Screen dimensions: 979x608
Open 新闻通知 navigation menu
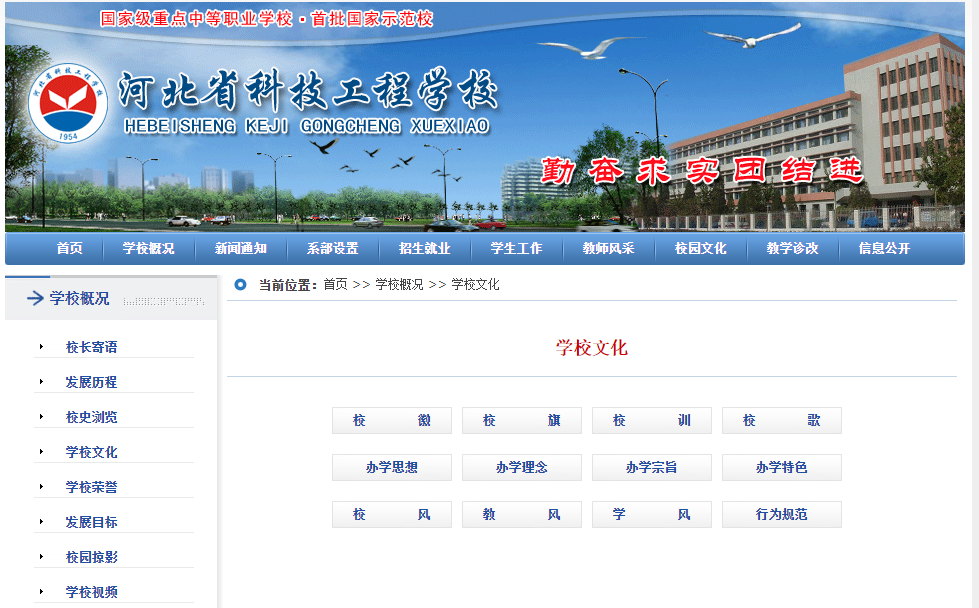240,248
